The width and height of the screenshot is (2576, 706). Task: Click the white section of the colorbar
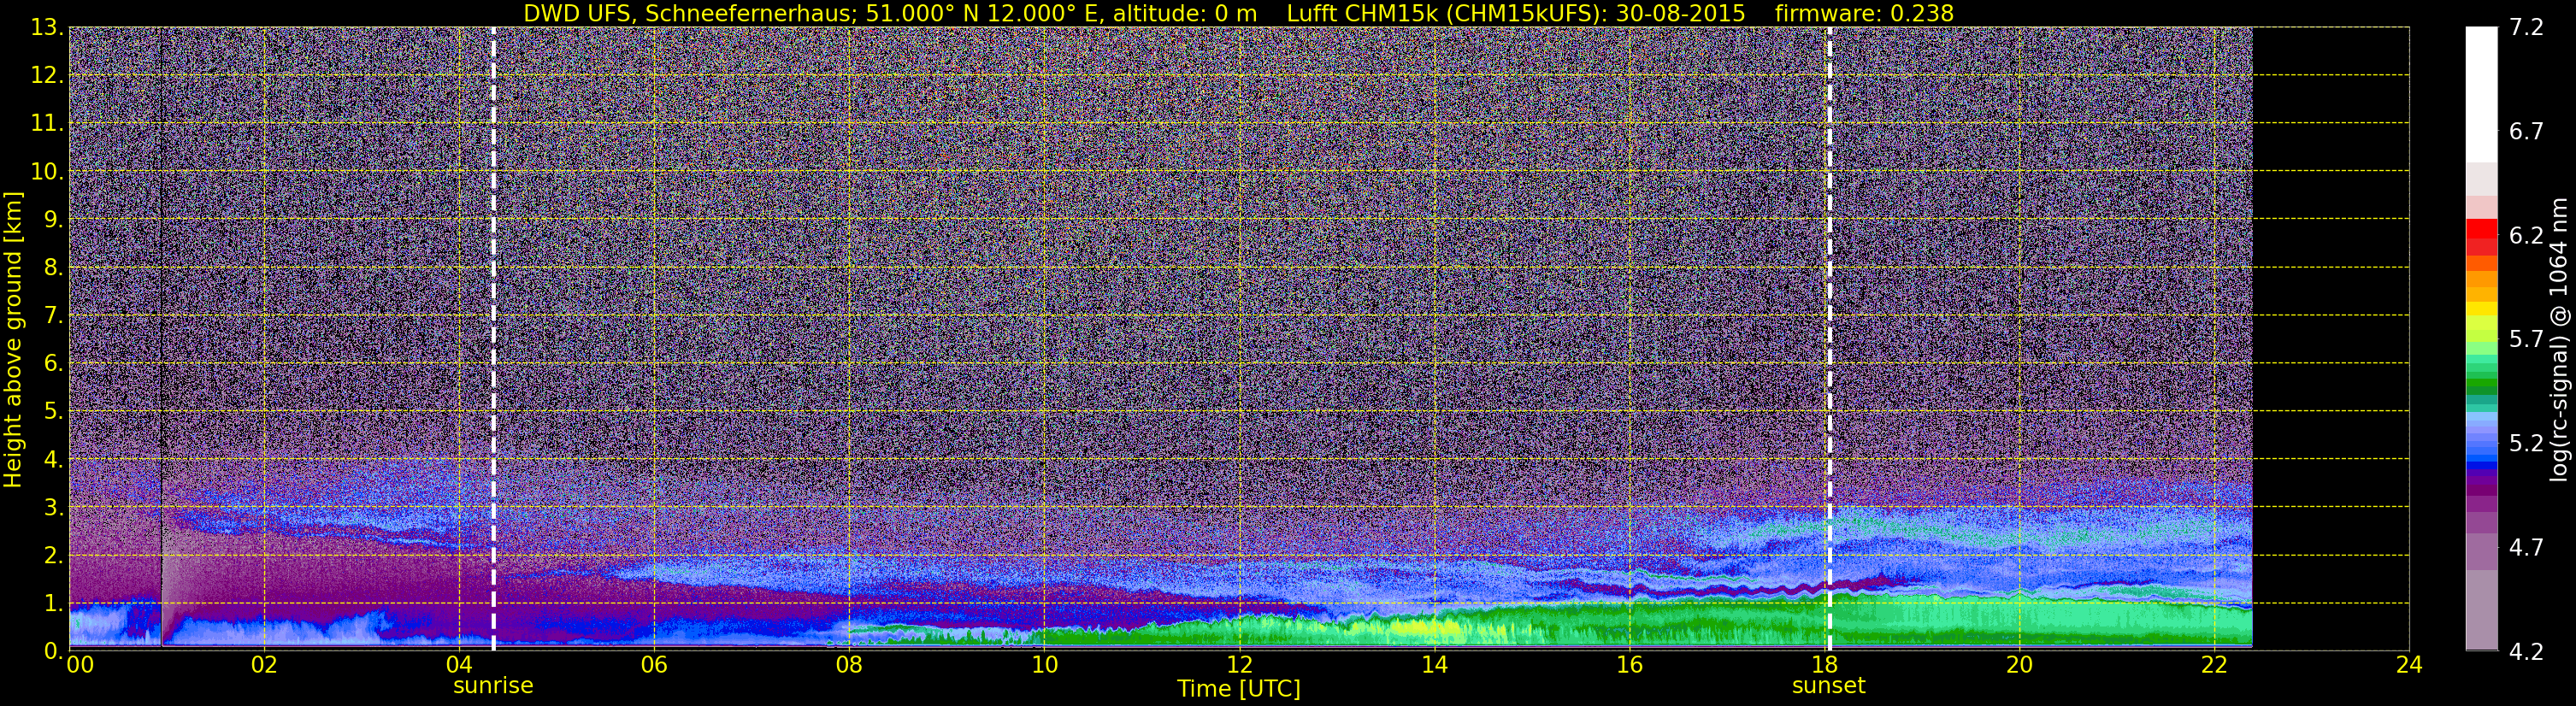pyautogui.click(x=2481, y=94)
